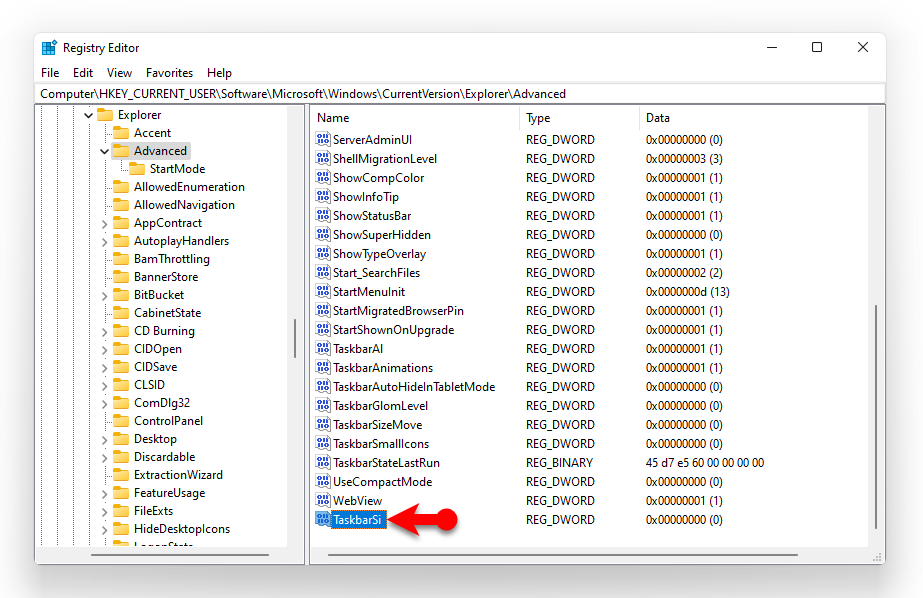Open the View menu

(x=119, y=73)
